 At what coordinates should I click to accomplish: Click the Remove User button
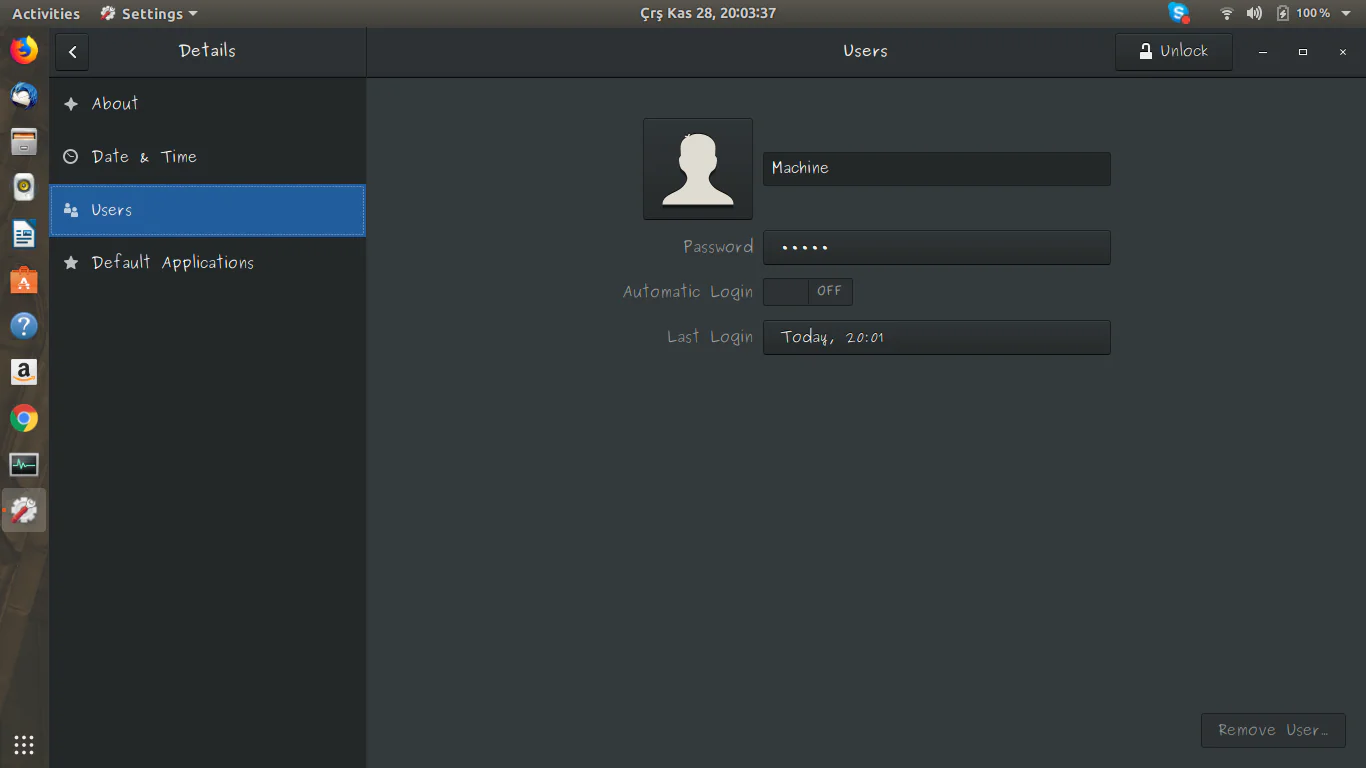(1273, 730)
